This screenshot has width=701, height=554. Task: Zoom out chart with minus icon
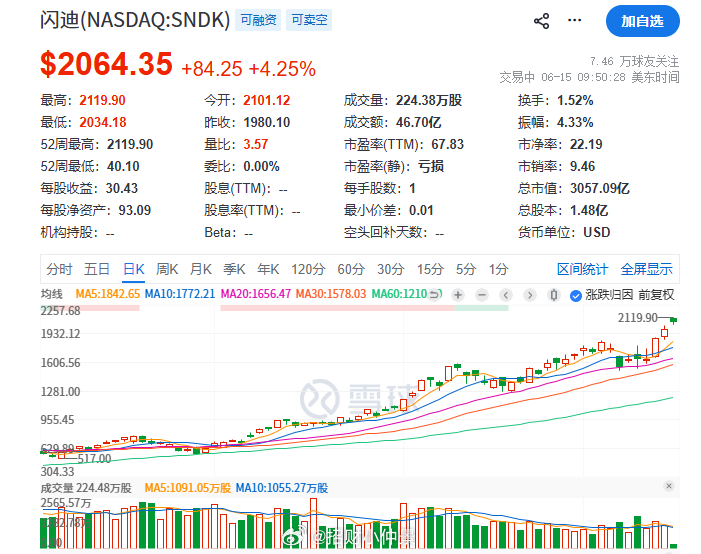pyautogui.click(x=481, y=295)
